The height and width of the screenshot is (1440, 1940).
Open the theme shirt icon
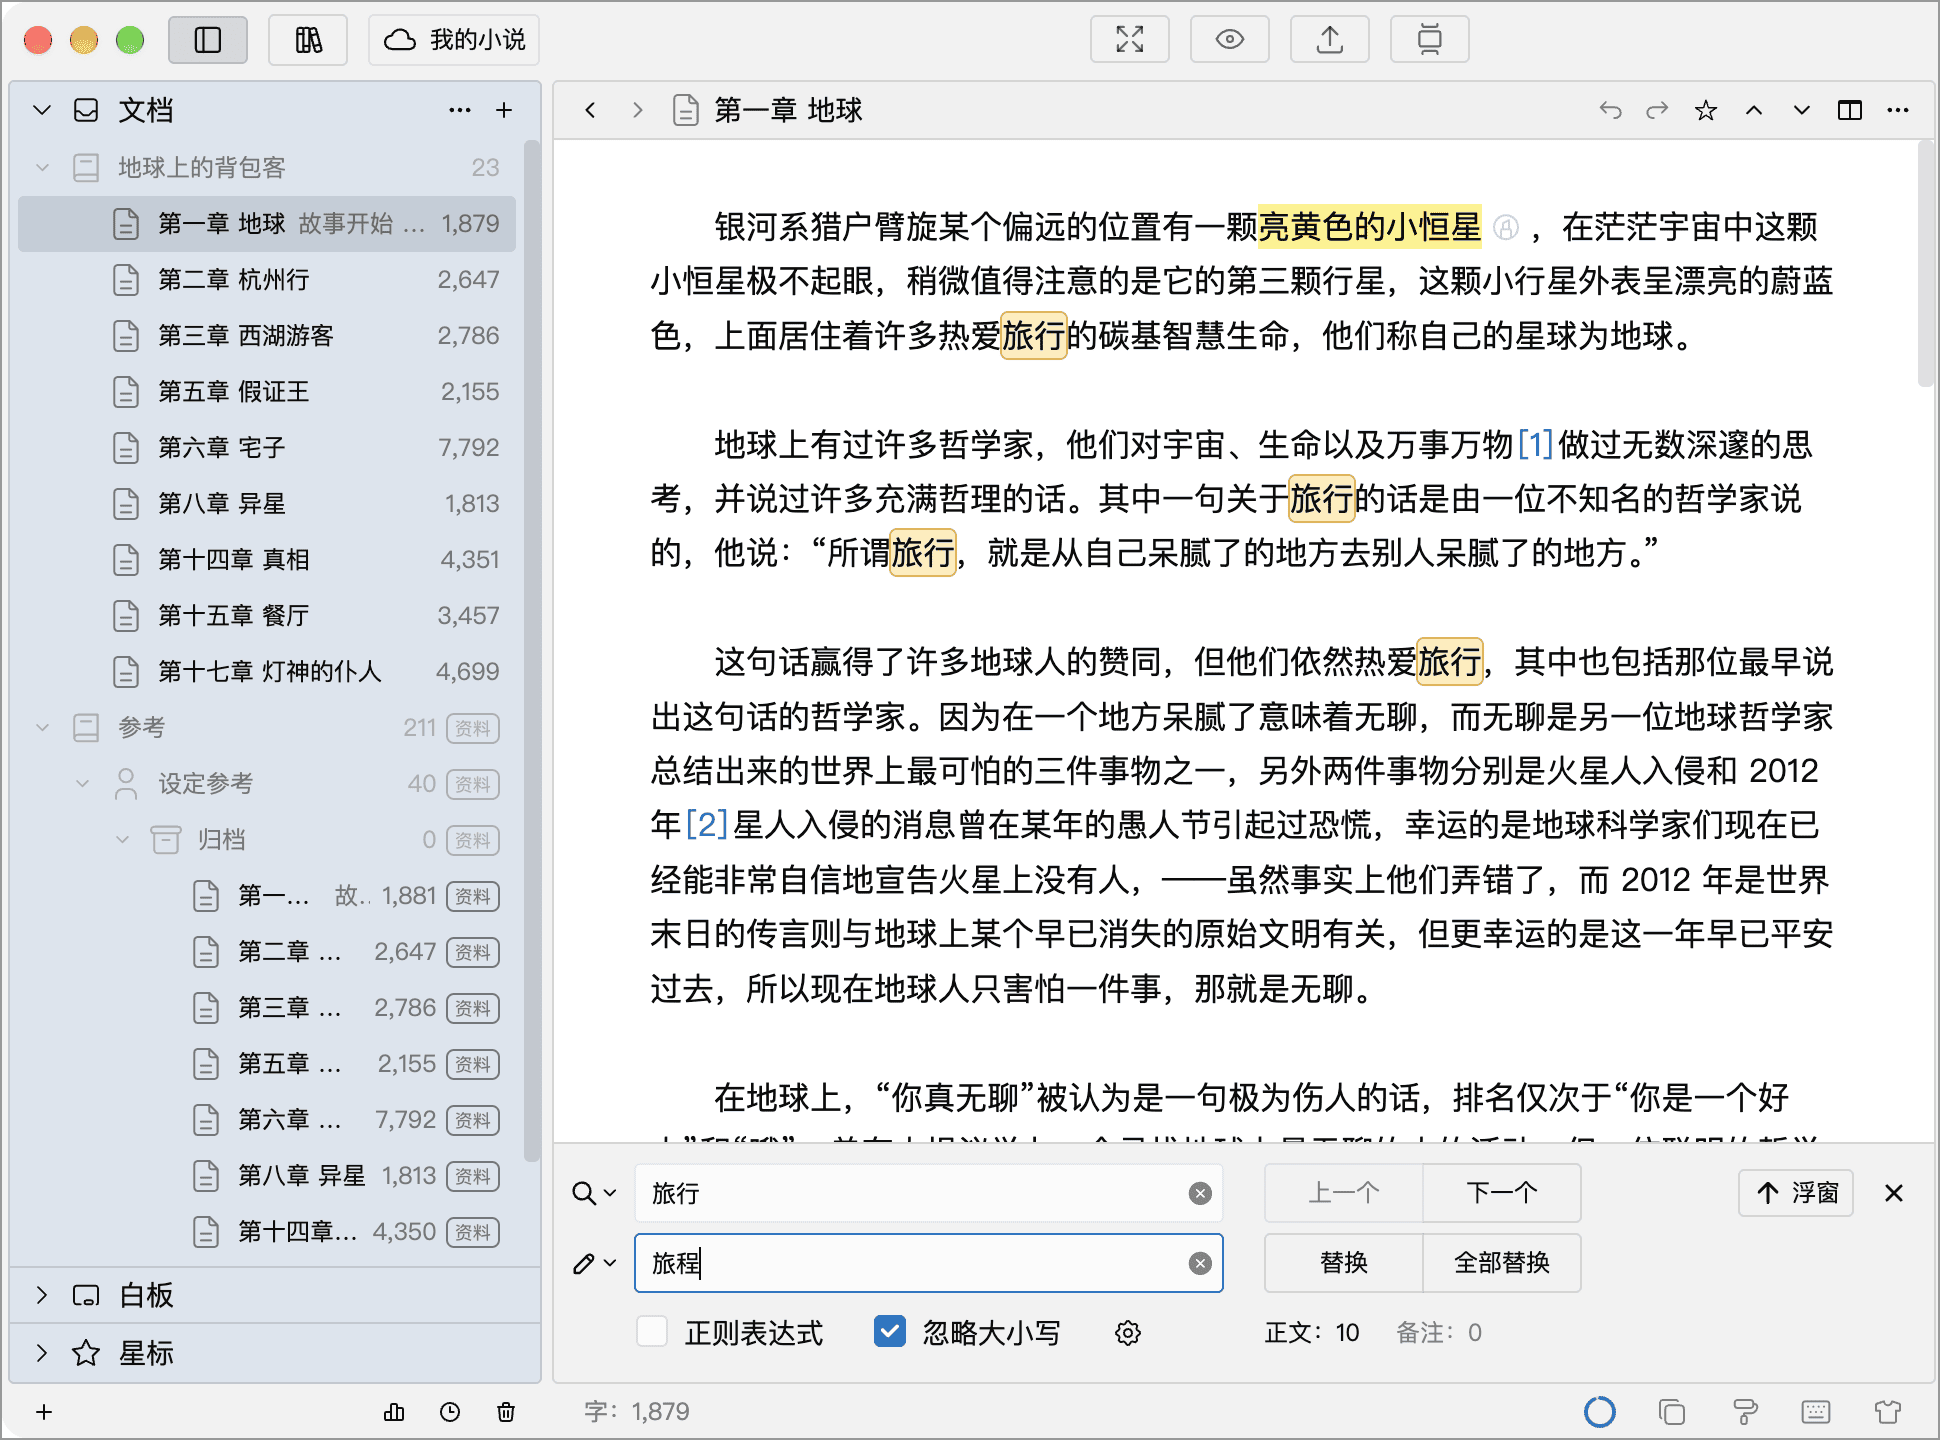(1888, 1412)
